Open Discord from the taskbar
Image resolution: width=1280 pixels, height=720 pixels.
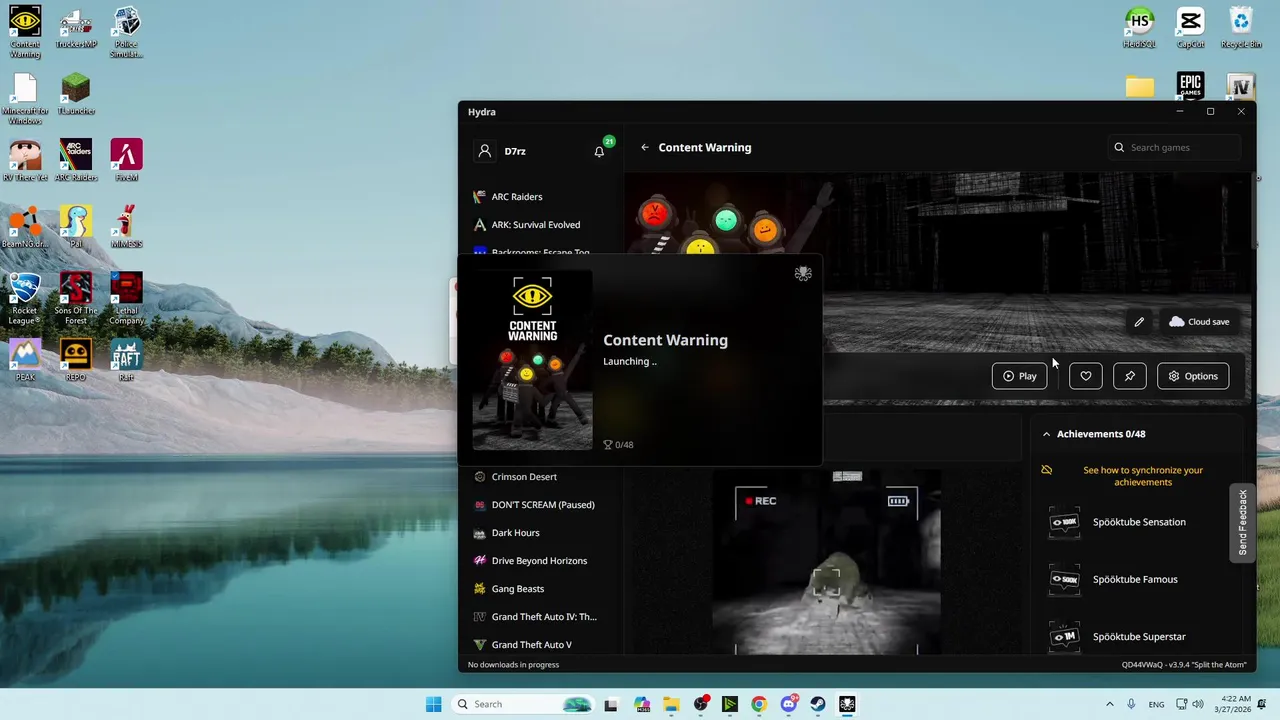789,704
